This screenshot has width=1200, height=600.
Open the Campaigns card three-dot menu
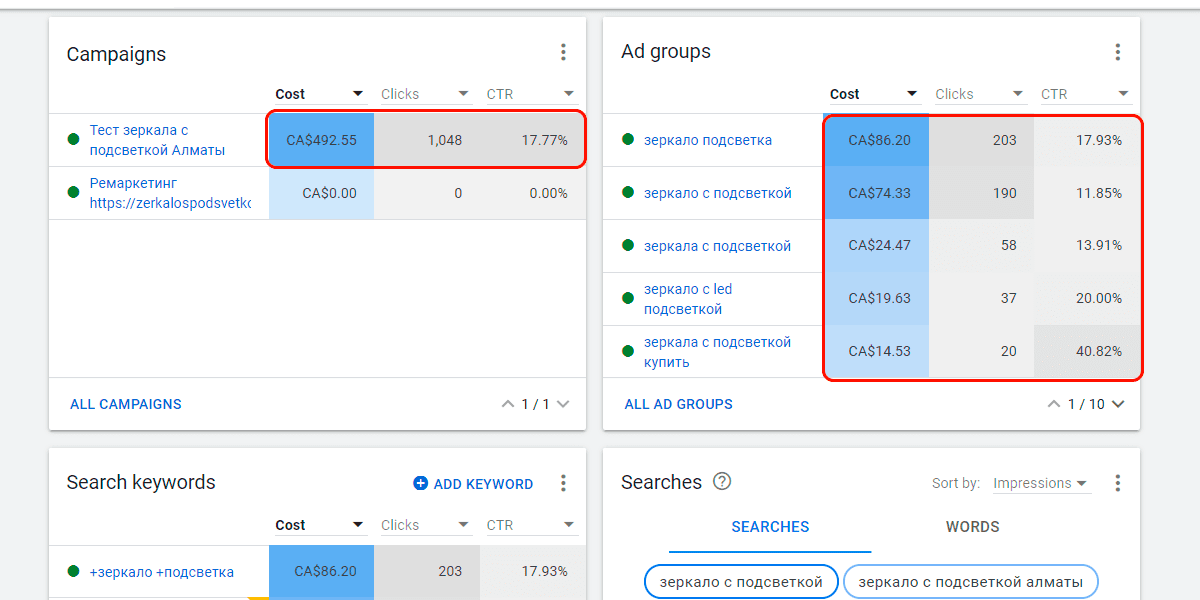tap(563, 53)
